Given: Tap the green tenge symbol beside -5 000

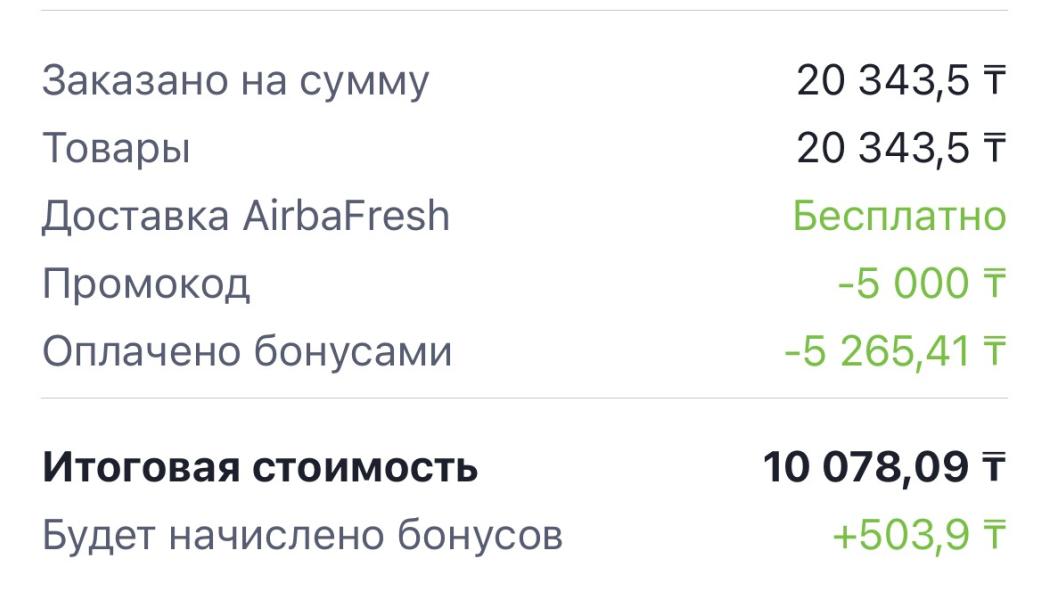Looking at the screenshot, I should (x=994, y=283).
